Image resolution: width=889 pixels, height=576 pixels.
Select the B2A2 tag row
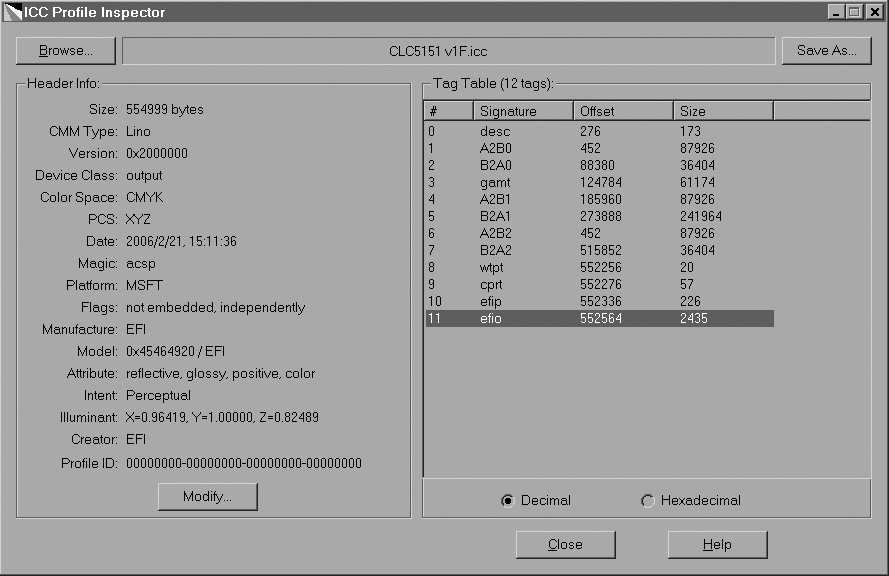coord(599,251)
